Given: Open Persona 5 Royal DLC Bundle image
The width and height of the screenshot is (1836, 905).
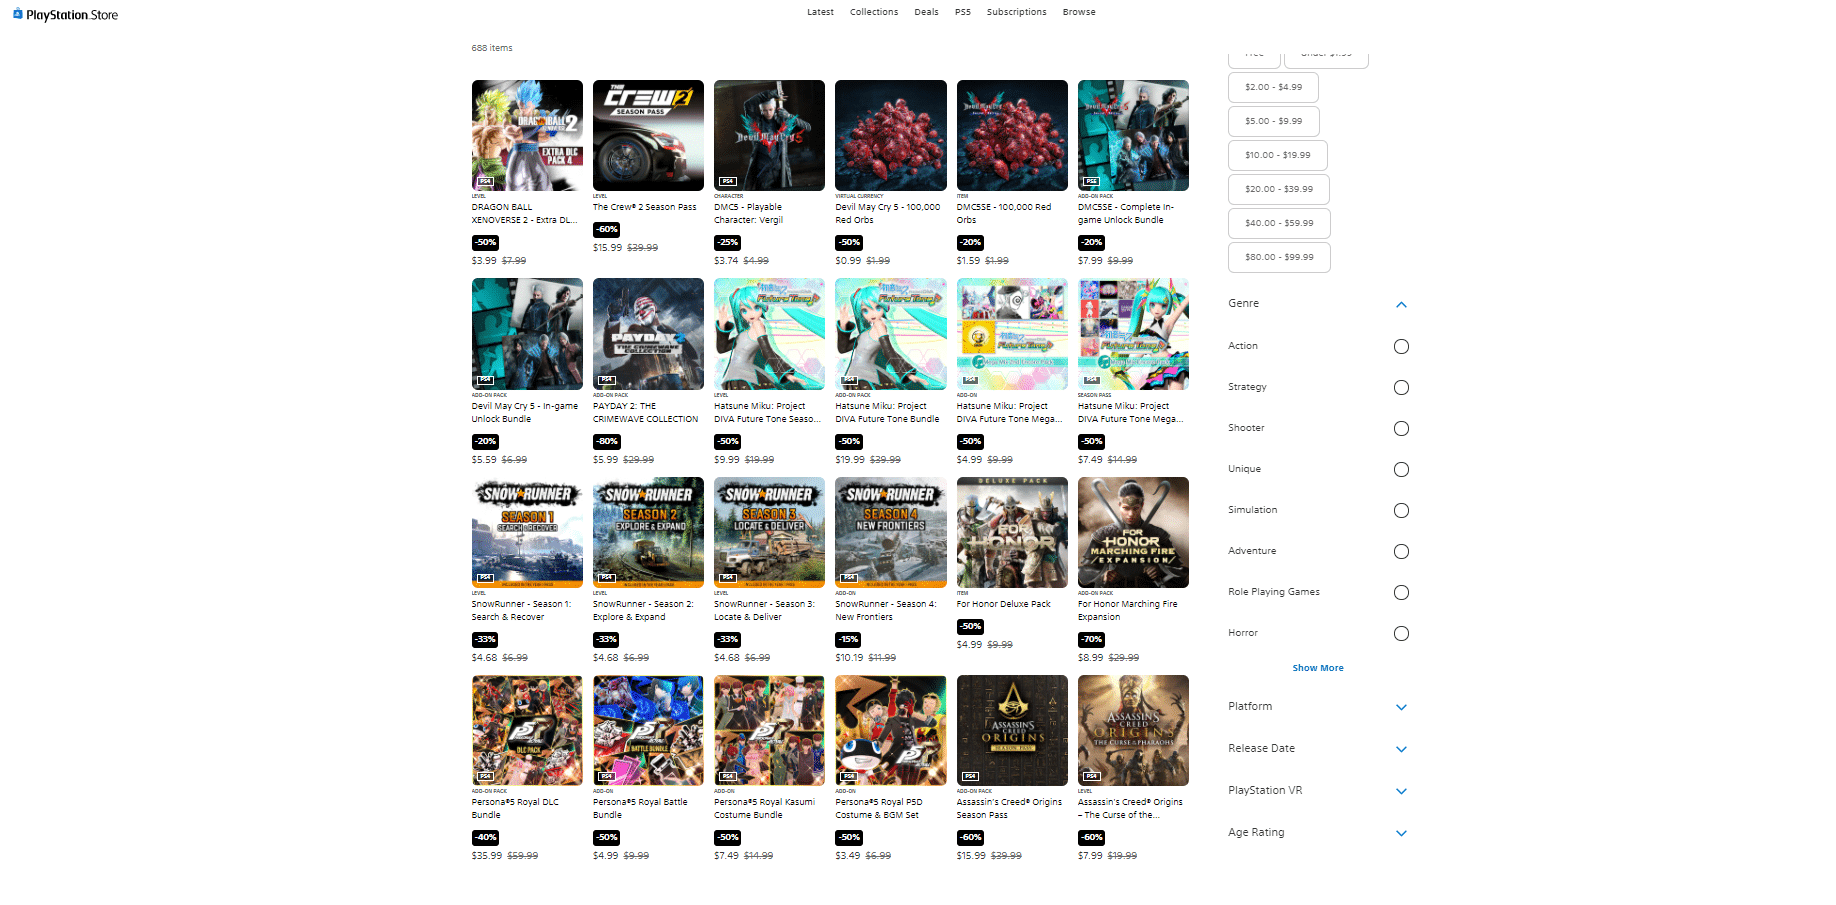Looking at the screenshot, I should click(x=527, y=730).
